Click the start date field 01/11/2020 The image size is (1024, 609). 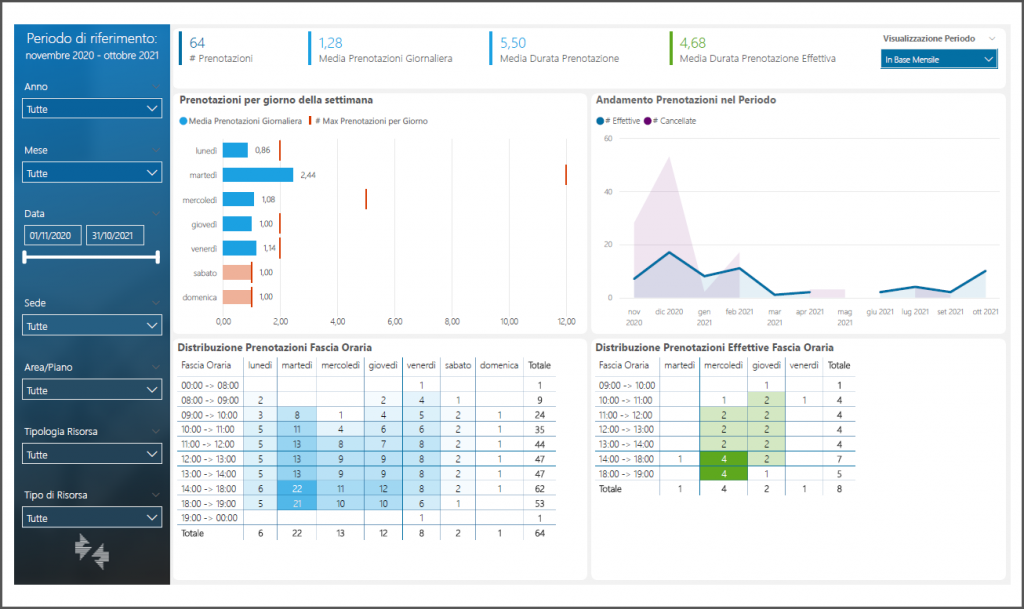coord(53,236)
